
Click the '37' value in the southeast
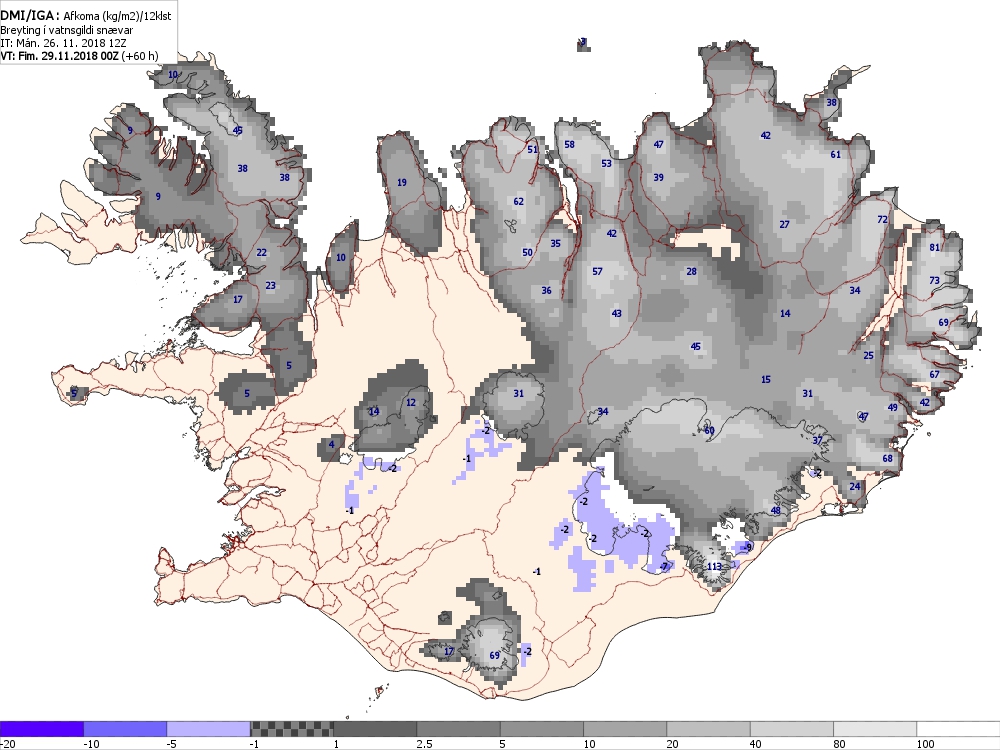(818, 440)
